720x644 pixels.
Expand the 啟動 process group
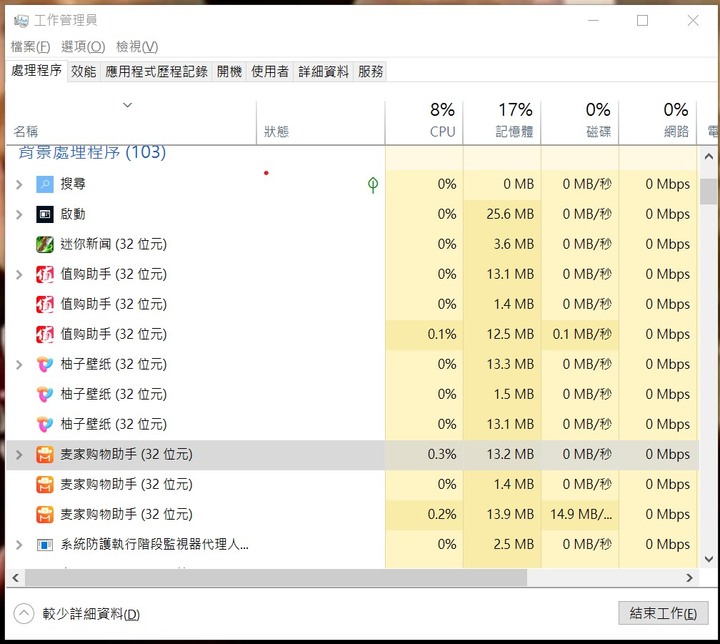coord(19,215)
